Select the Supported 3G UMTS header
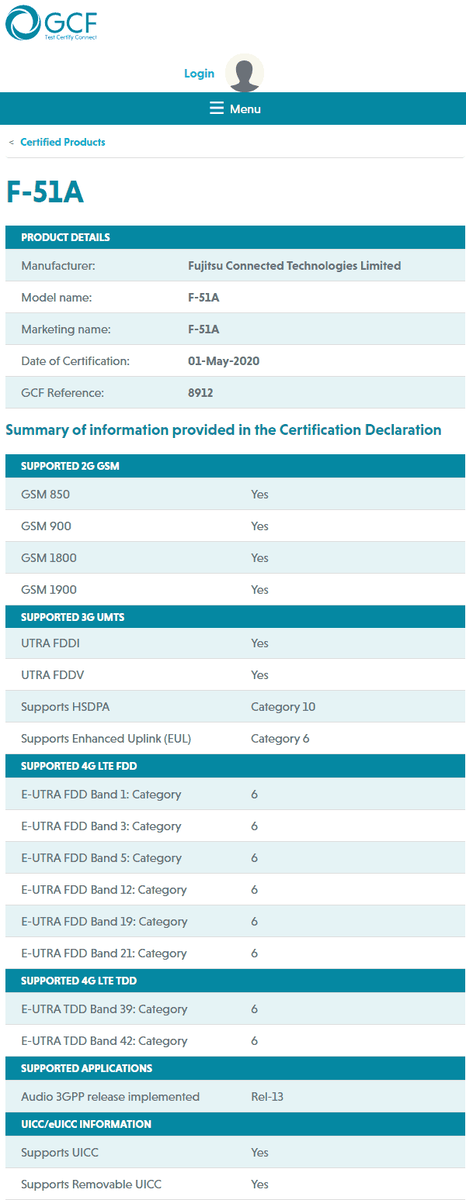The height and width of the screenshot is (1200, 466). [x=235, y=617]
